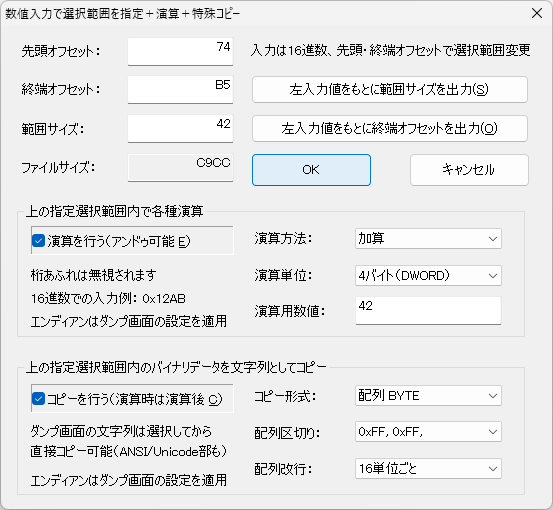Image resolution: width=553 pixels, height=510 pixels.
Task: Click the ファイルサイズ field showing C9CC
Action: [180, 168]
